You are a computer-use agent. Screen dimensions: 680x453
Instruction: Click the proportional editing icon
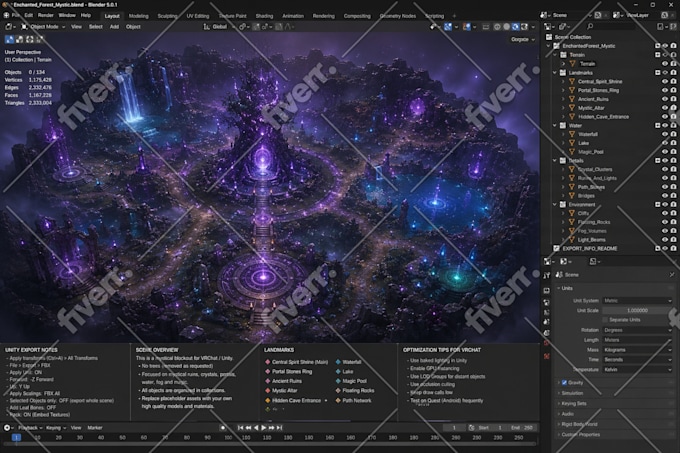coord(279,27)
